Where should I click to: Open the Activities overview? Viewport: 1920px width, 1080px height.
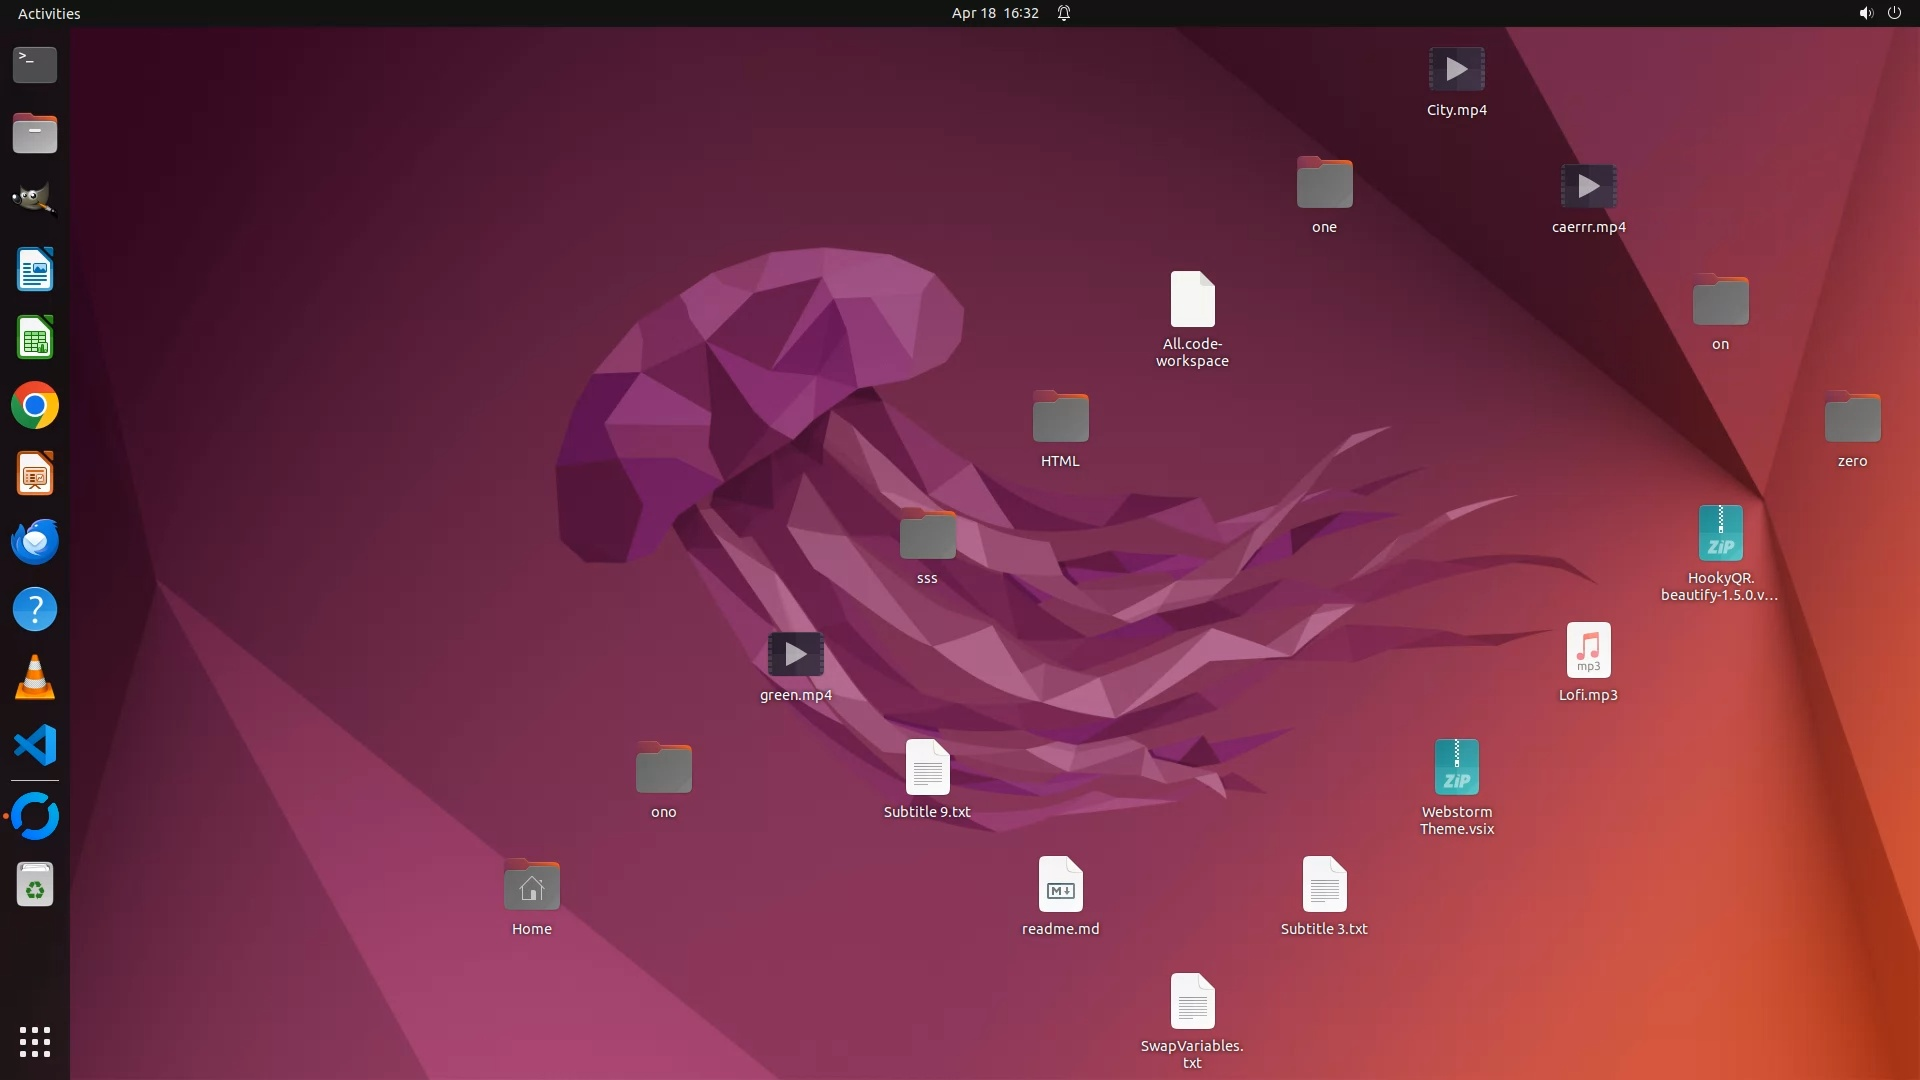tap(49, 13)
